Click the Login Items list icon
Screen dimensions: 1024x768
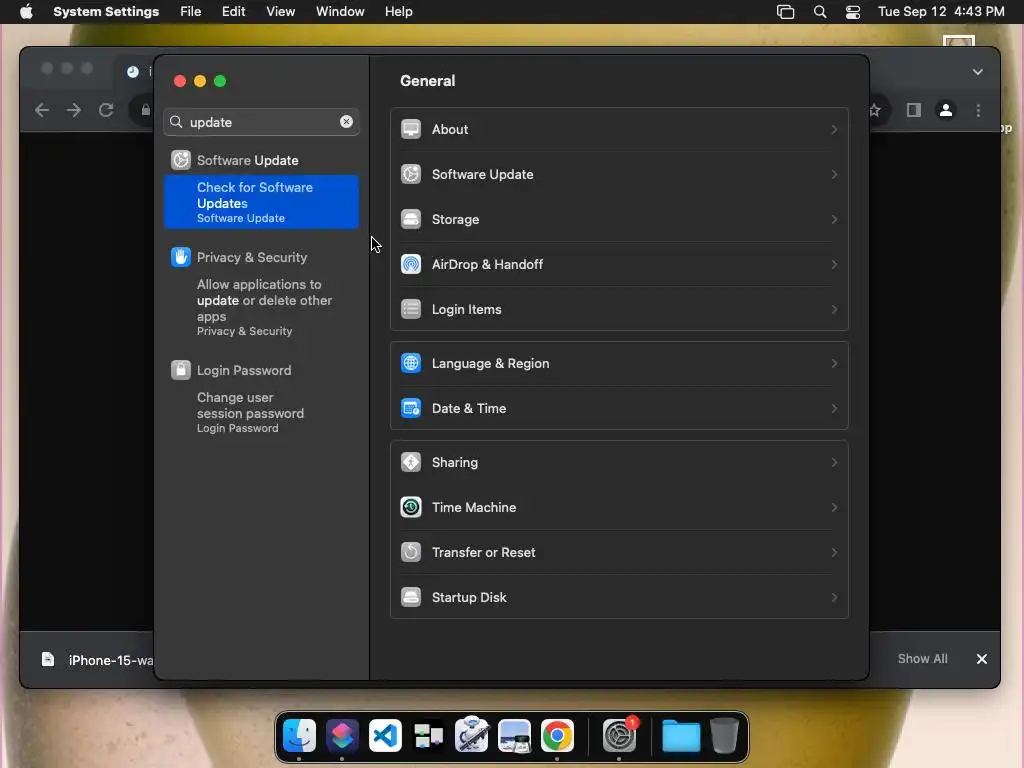[x=411, y=310]
